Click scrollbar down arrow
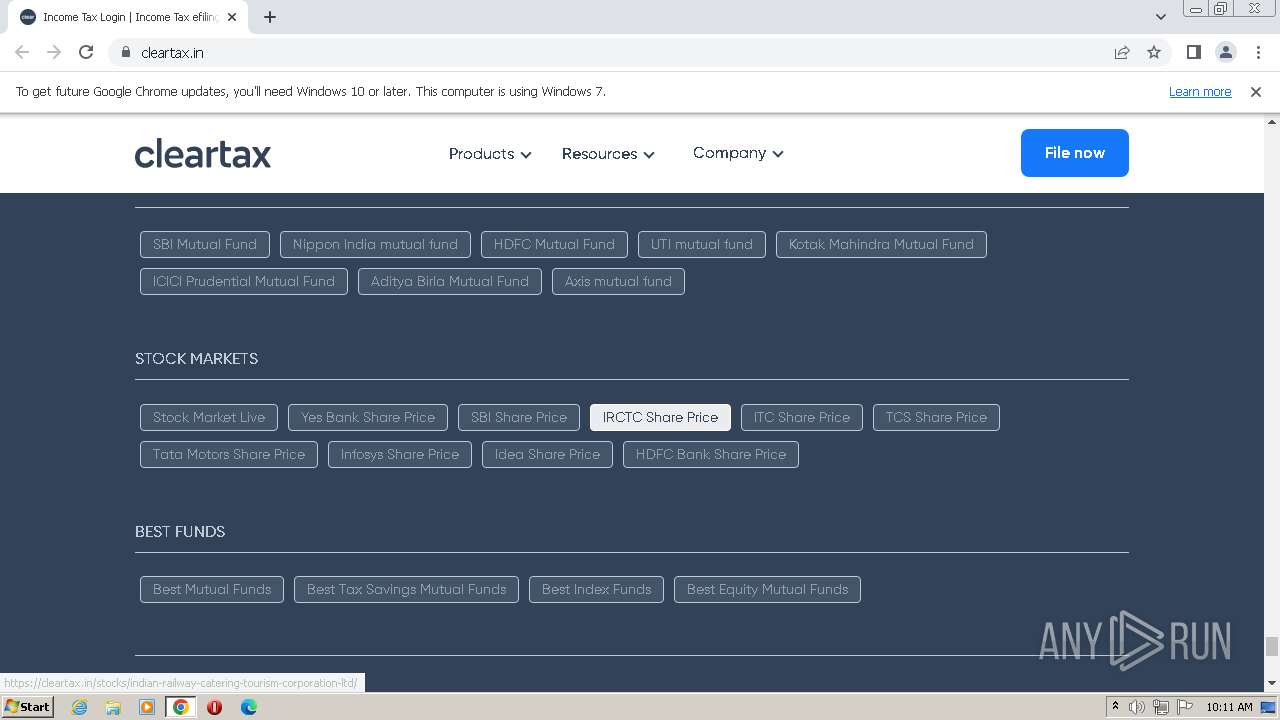The height and width of the screenshot is (720, 1280). pos(1271,683)
